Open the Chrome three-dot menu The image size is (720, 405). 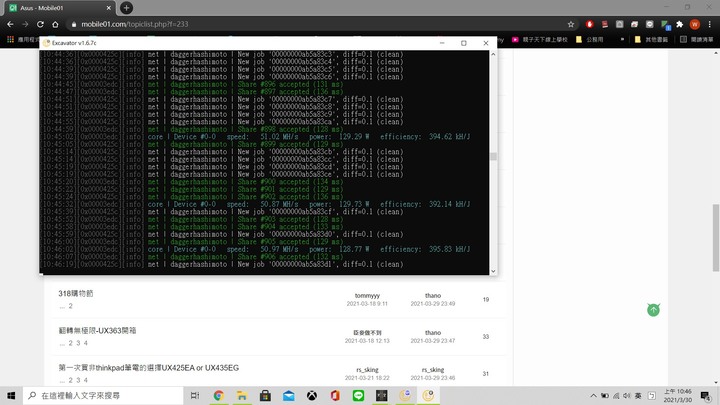coord(710,24)
